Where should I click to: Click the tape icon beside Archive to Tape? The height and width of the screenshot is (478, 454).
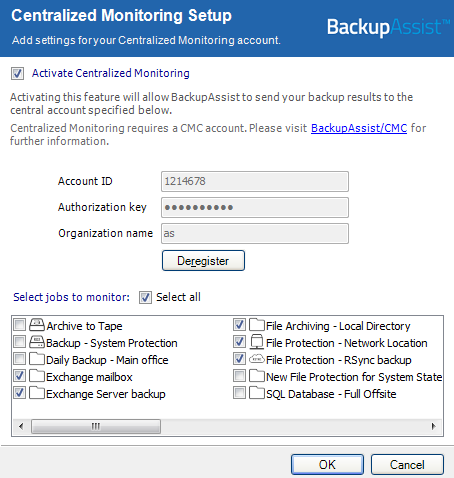pyautogui.click(x=37, y=324)
